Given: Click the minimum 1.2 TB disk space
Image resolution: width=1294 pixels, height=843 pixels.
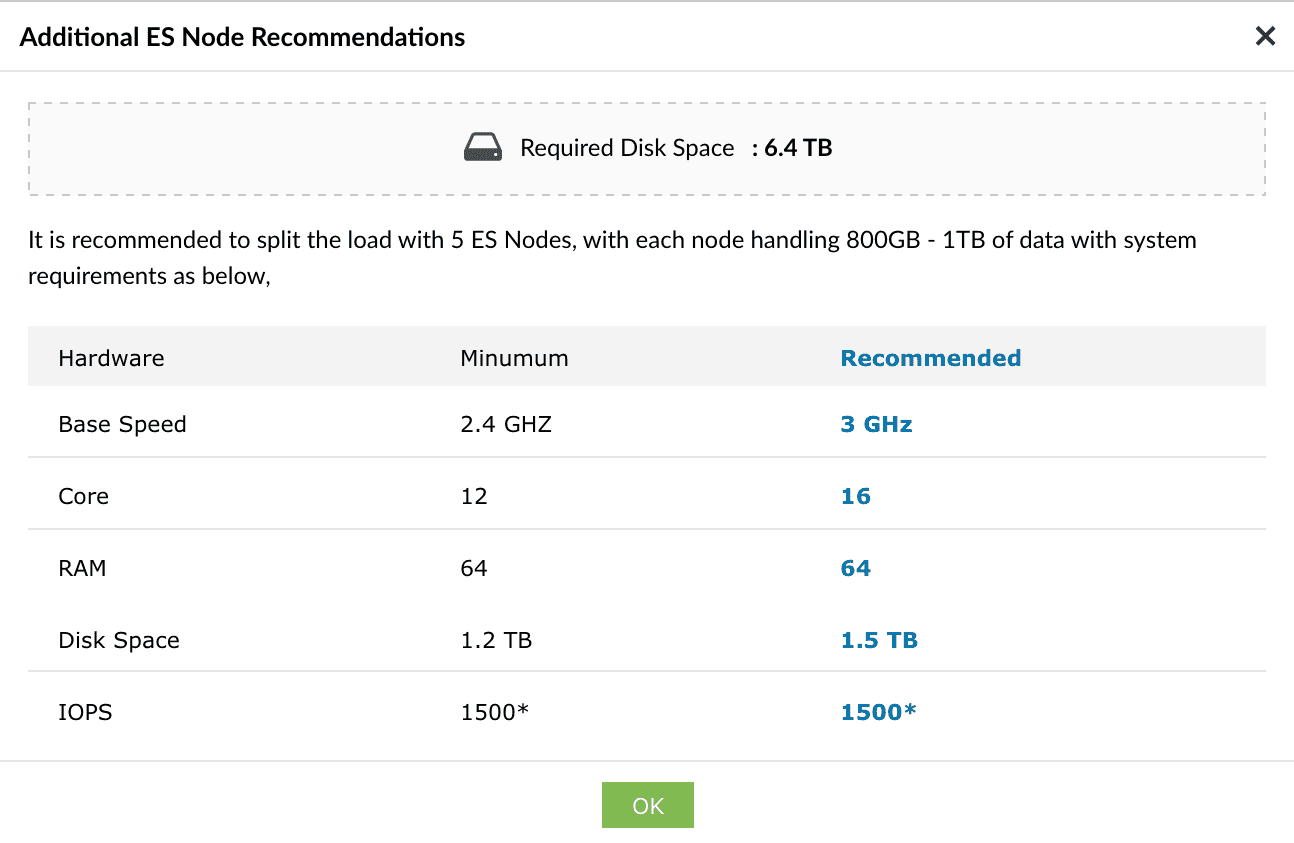Looking at the screenshot, I should click(x=496, y=640).
